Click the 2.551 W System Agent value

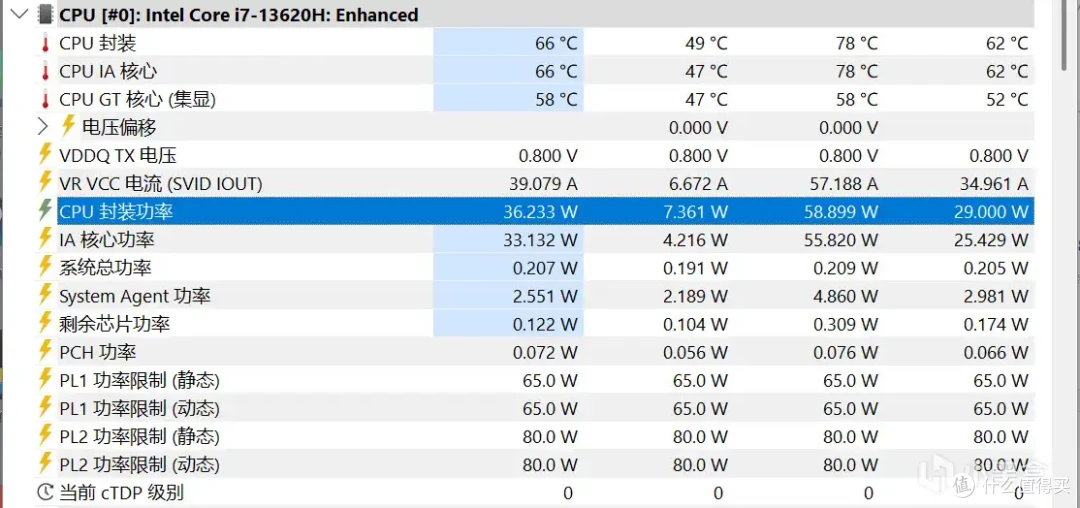pos(546,296)
